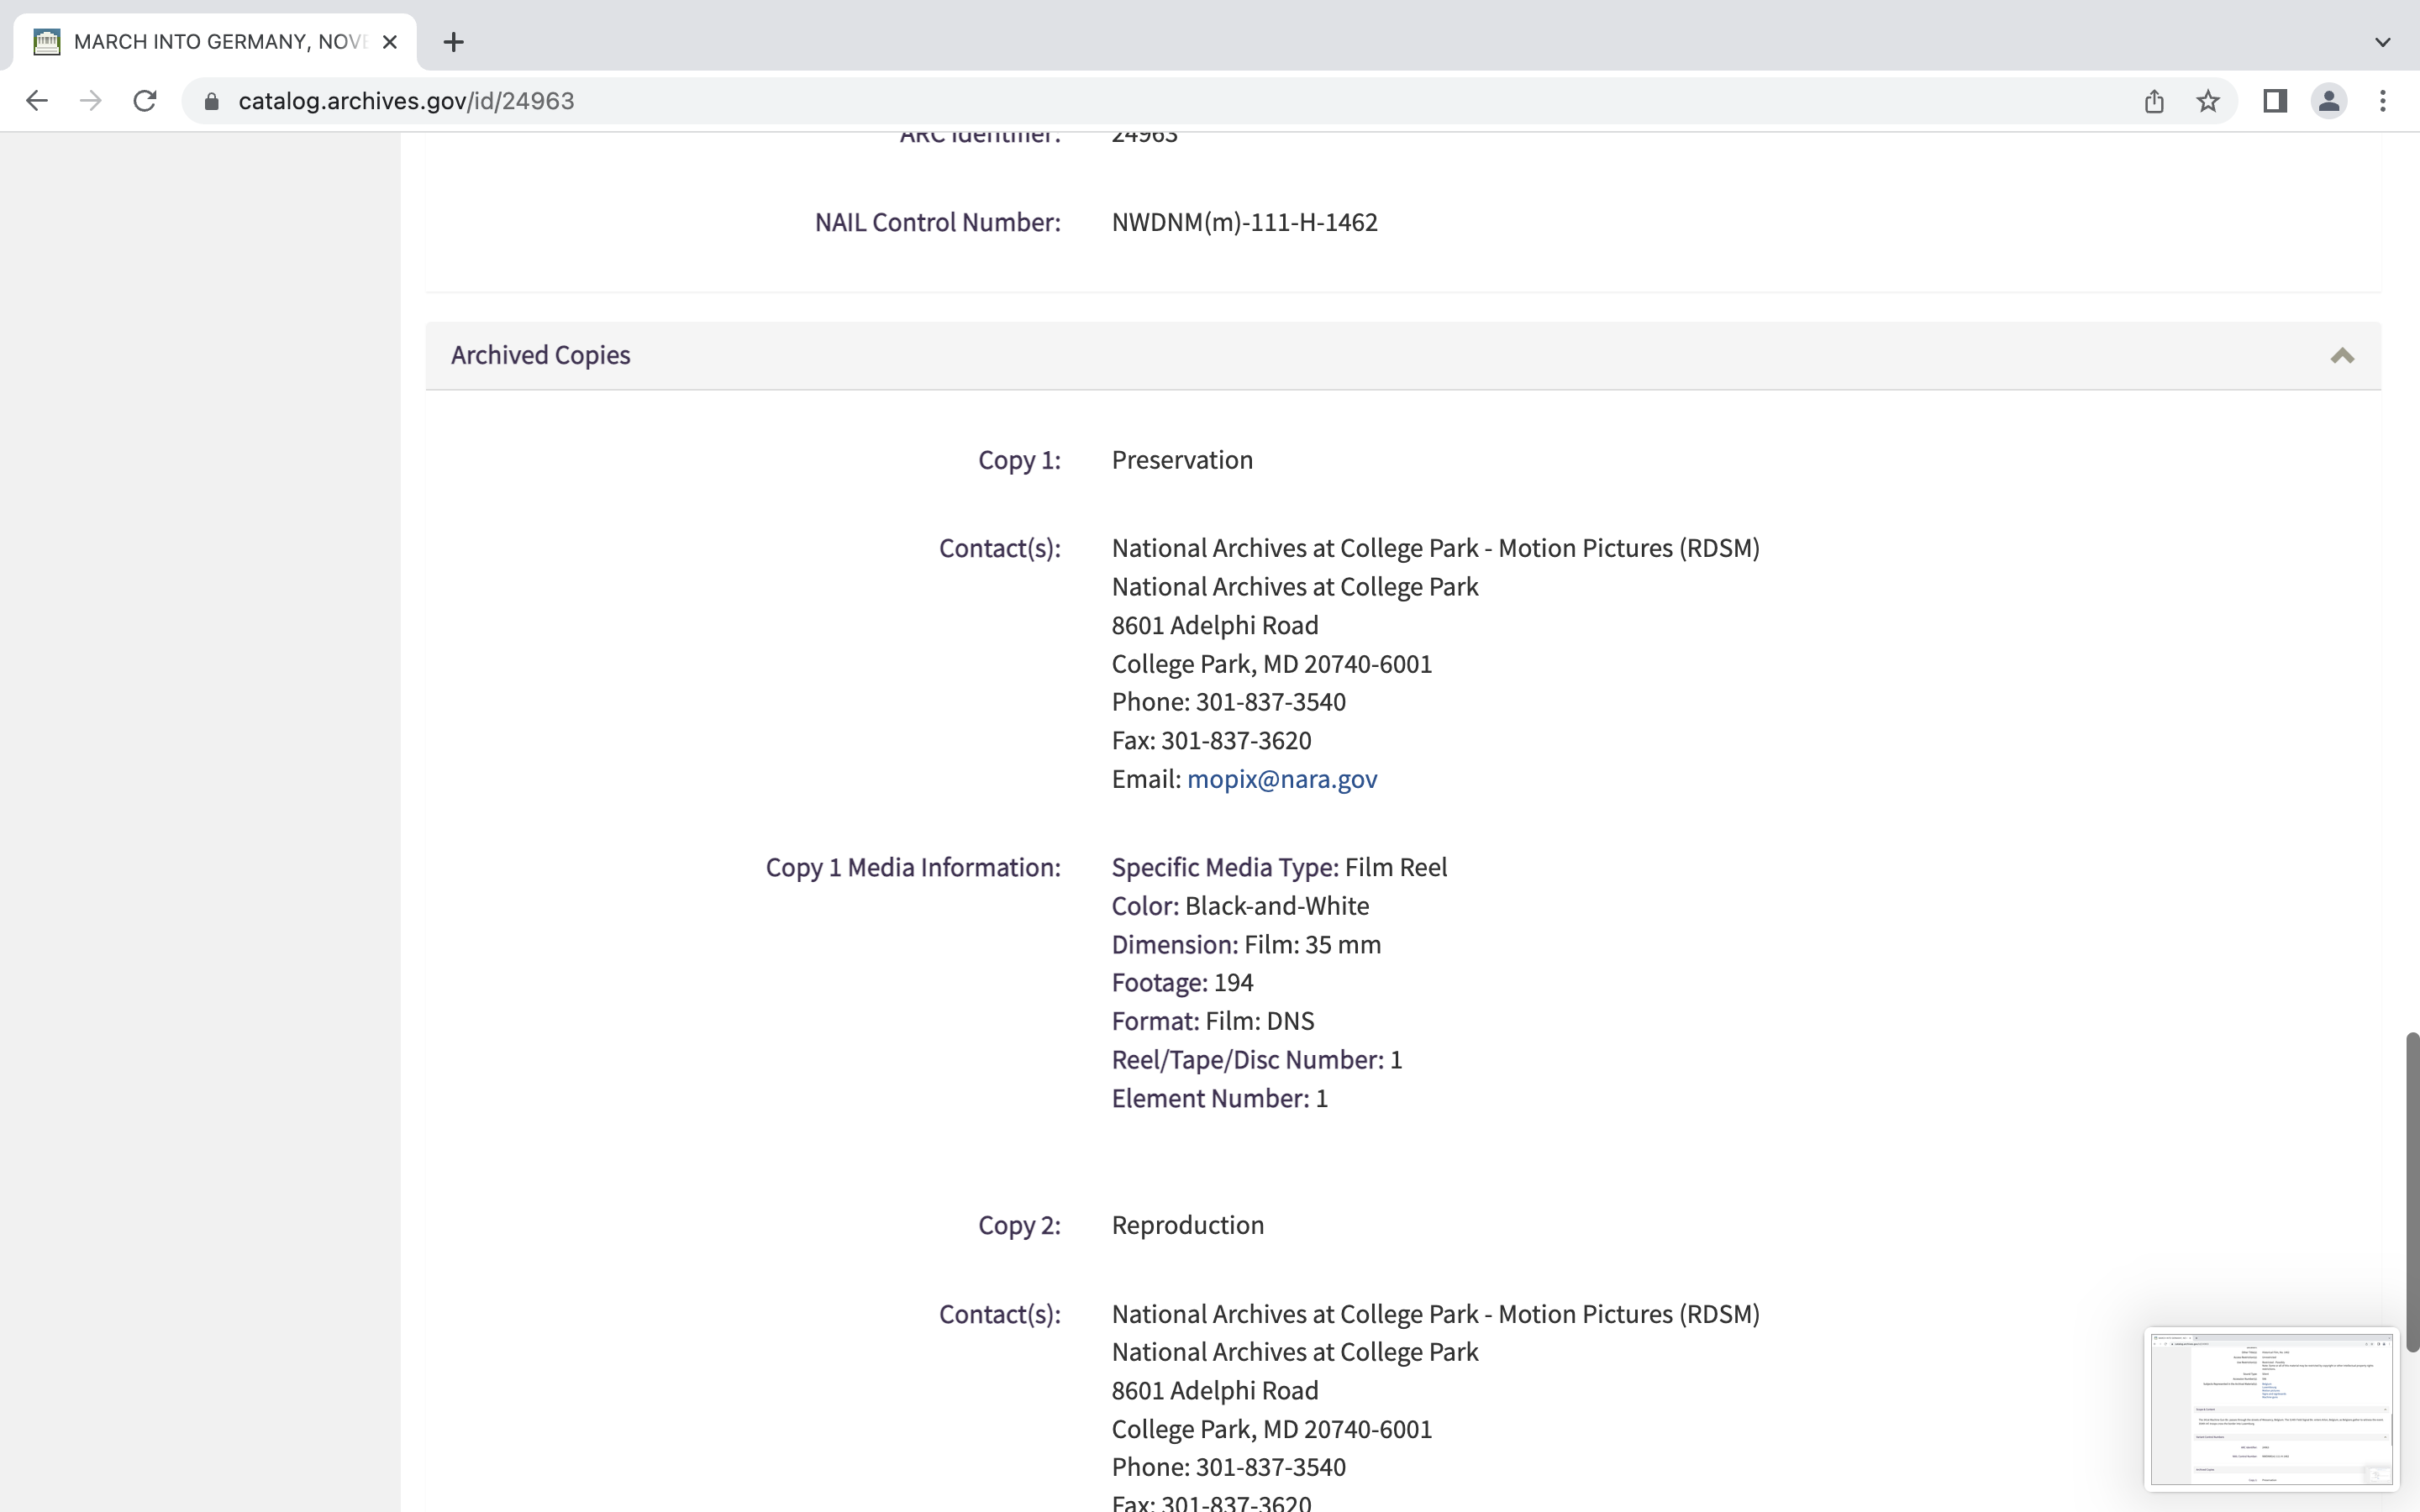This screenshot has width=2420, height=1512.
Task: Click the browser back arrow
Action: [x=37, y=101]
